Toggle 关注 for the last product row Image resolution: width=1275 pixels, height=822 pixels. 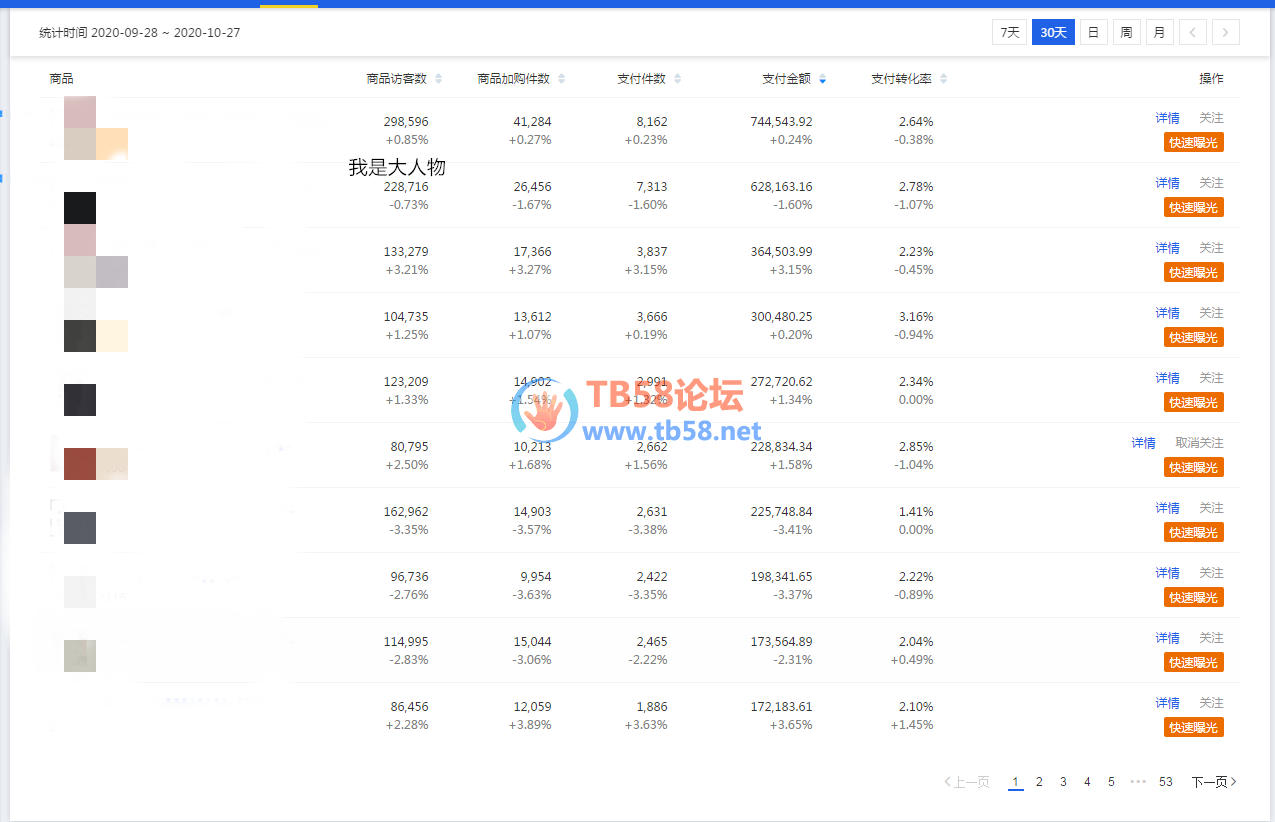click(1211, 703)
